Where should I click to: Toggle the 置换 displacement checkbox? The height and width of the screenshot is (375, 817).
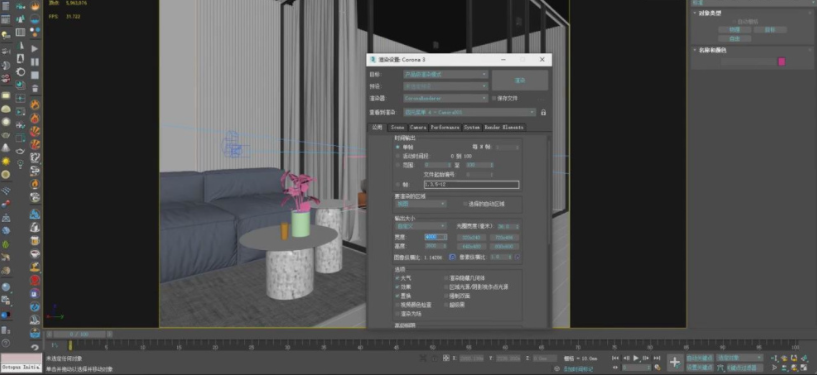pos(398,295)
